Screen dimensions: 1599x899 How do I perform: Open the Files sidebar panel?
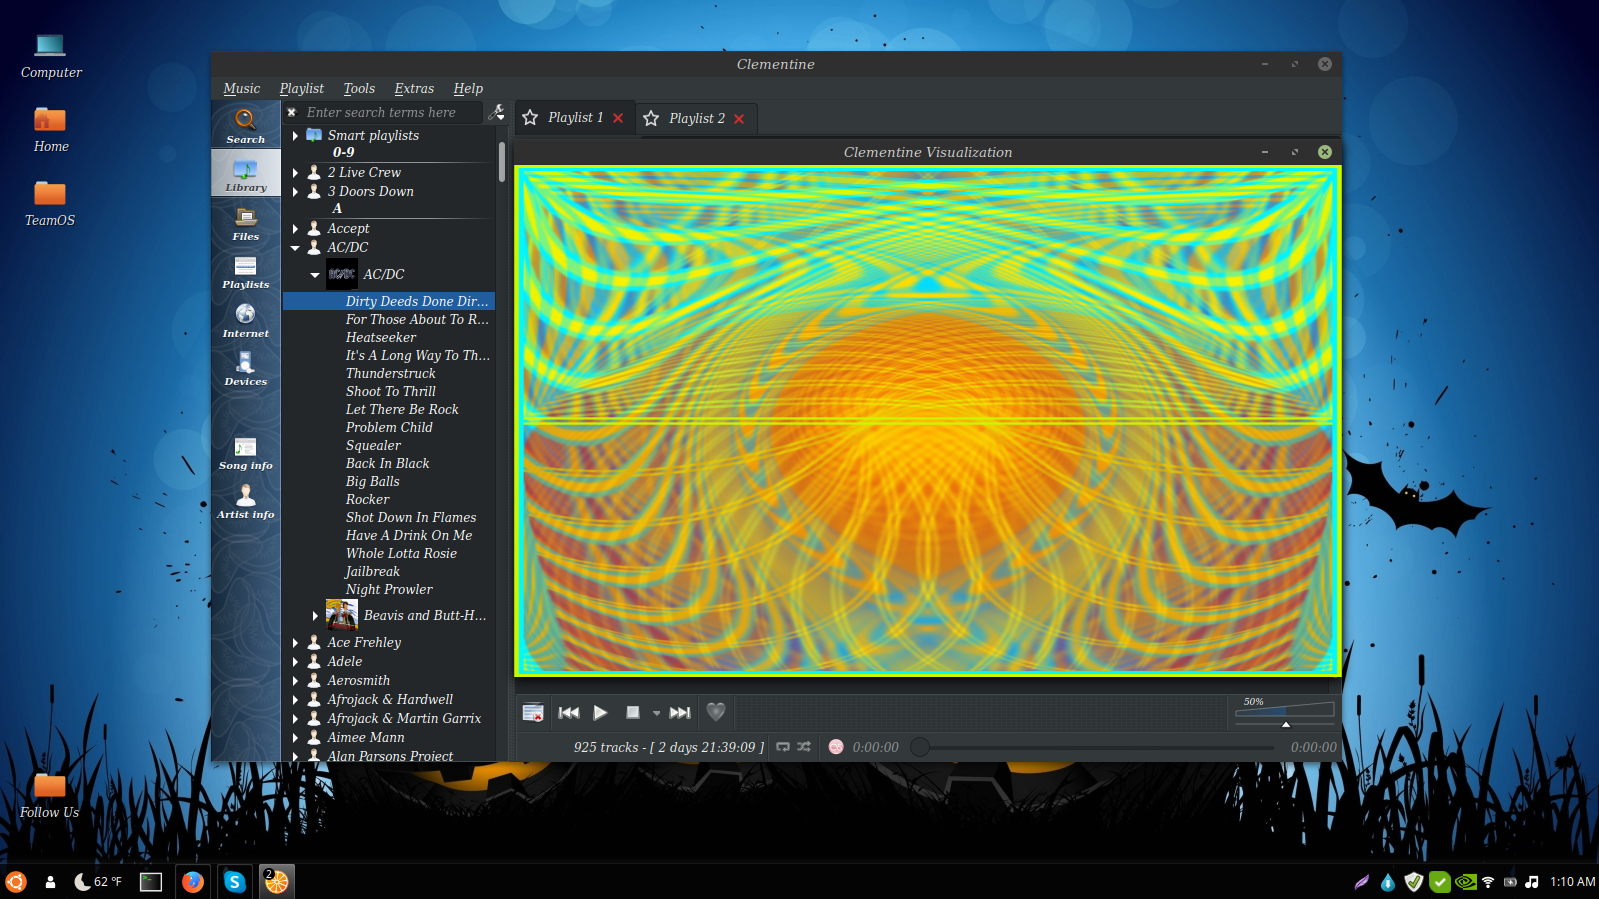pyautogui.click(x=245, y=223)
